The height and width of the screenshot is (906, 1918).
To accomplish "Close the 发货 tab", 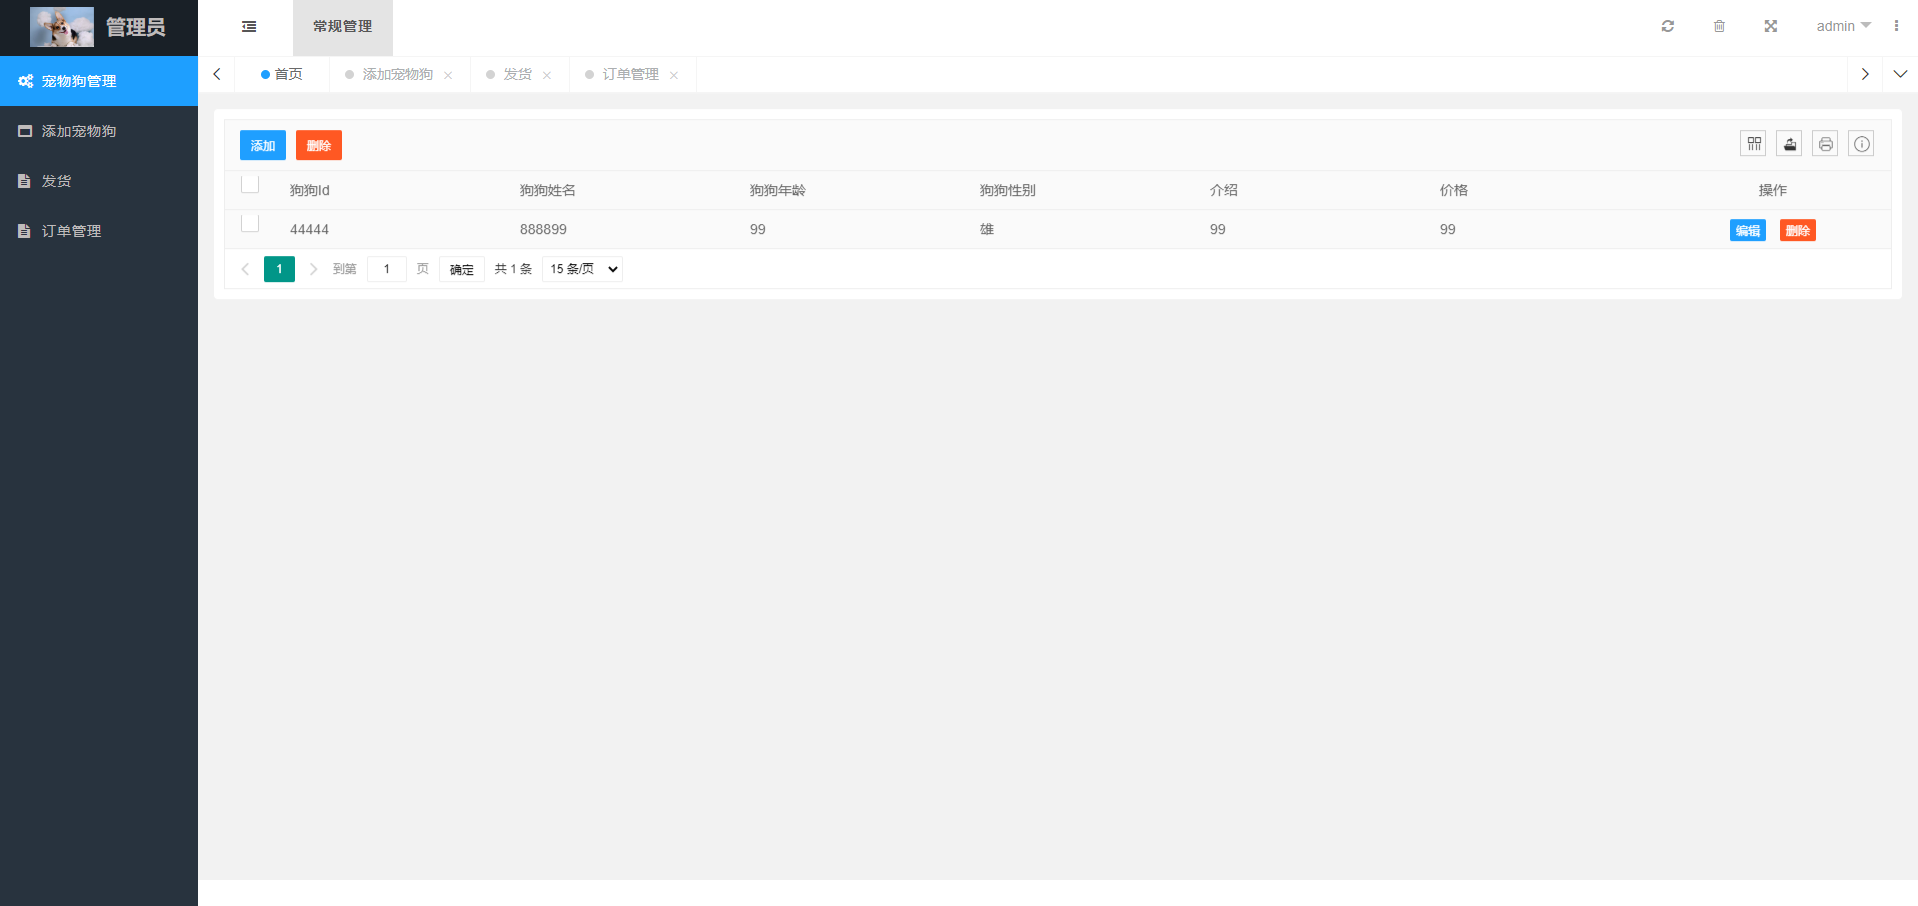I will [547, 75].
